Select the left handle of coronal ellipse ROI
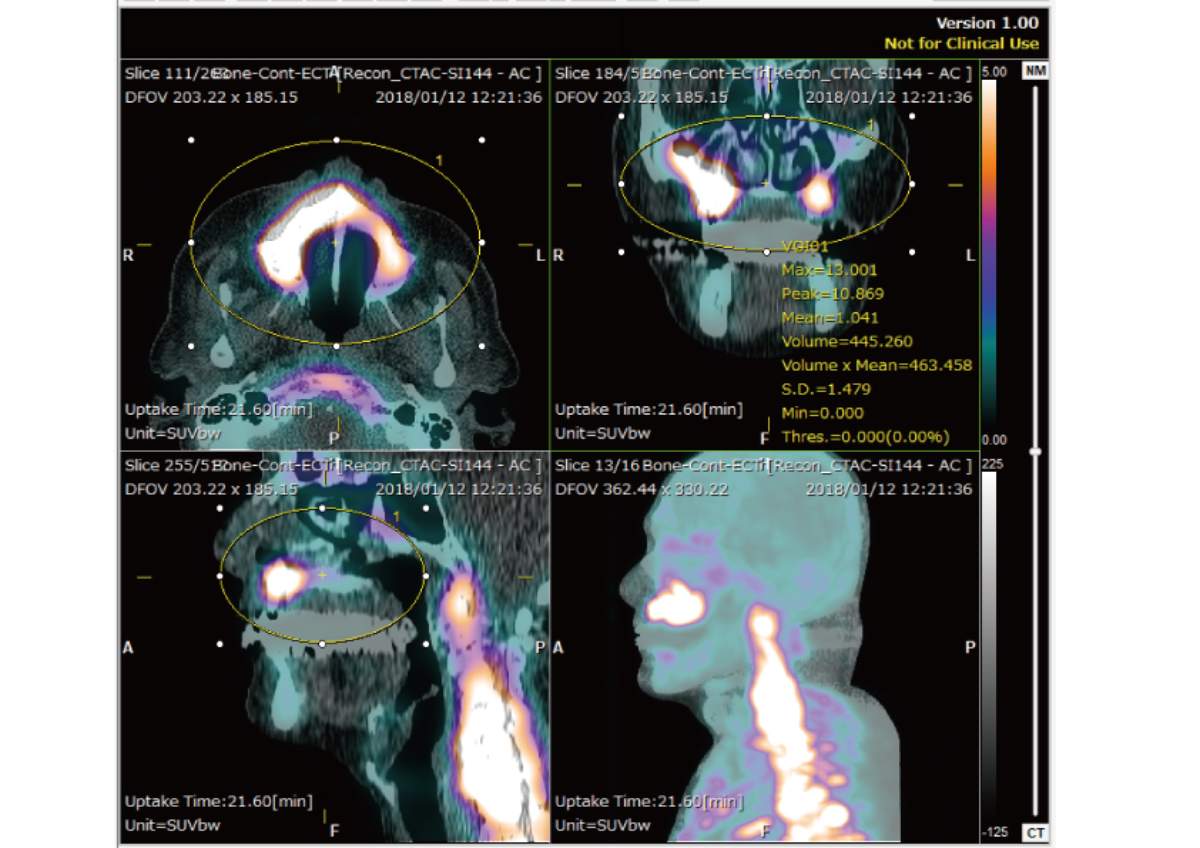Viewport: 1200px width, 848px height. tap(621, 184)
